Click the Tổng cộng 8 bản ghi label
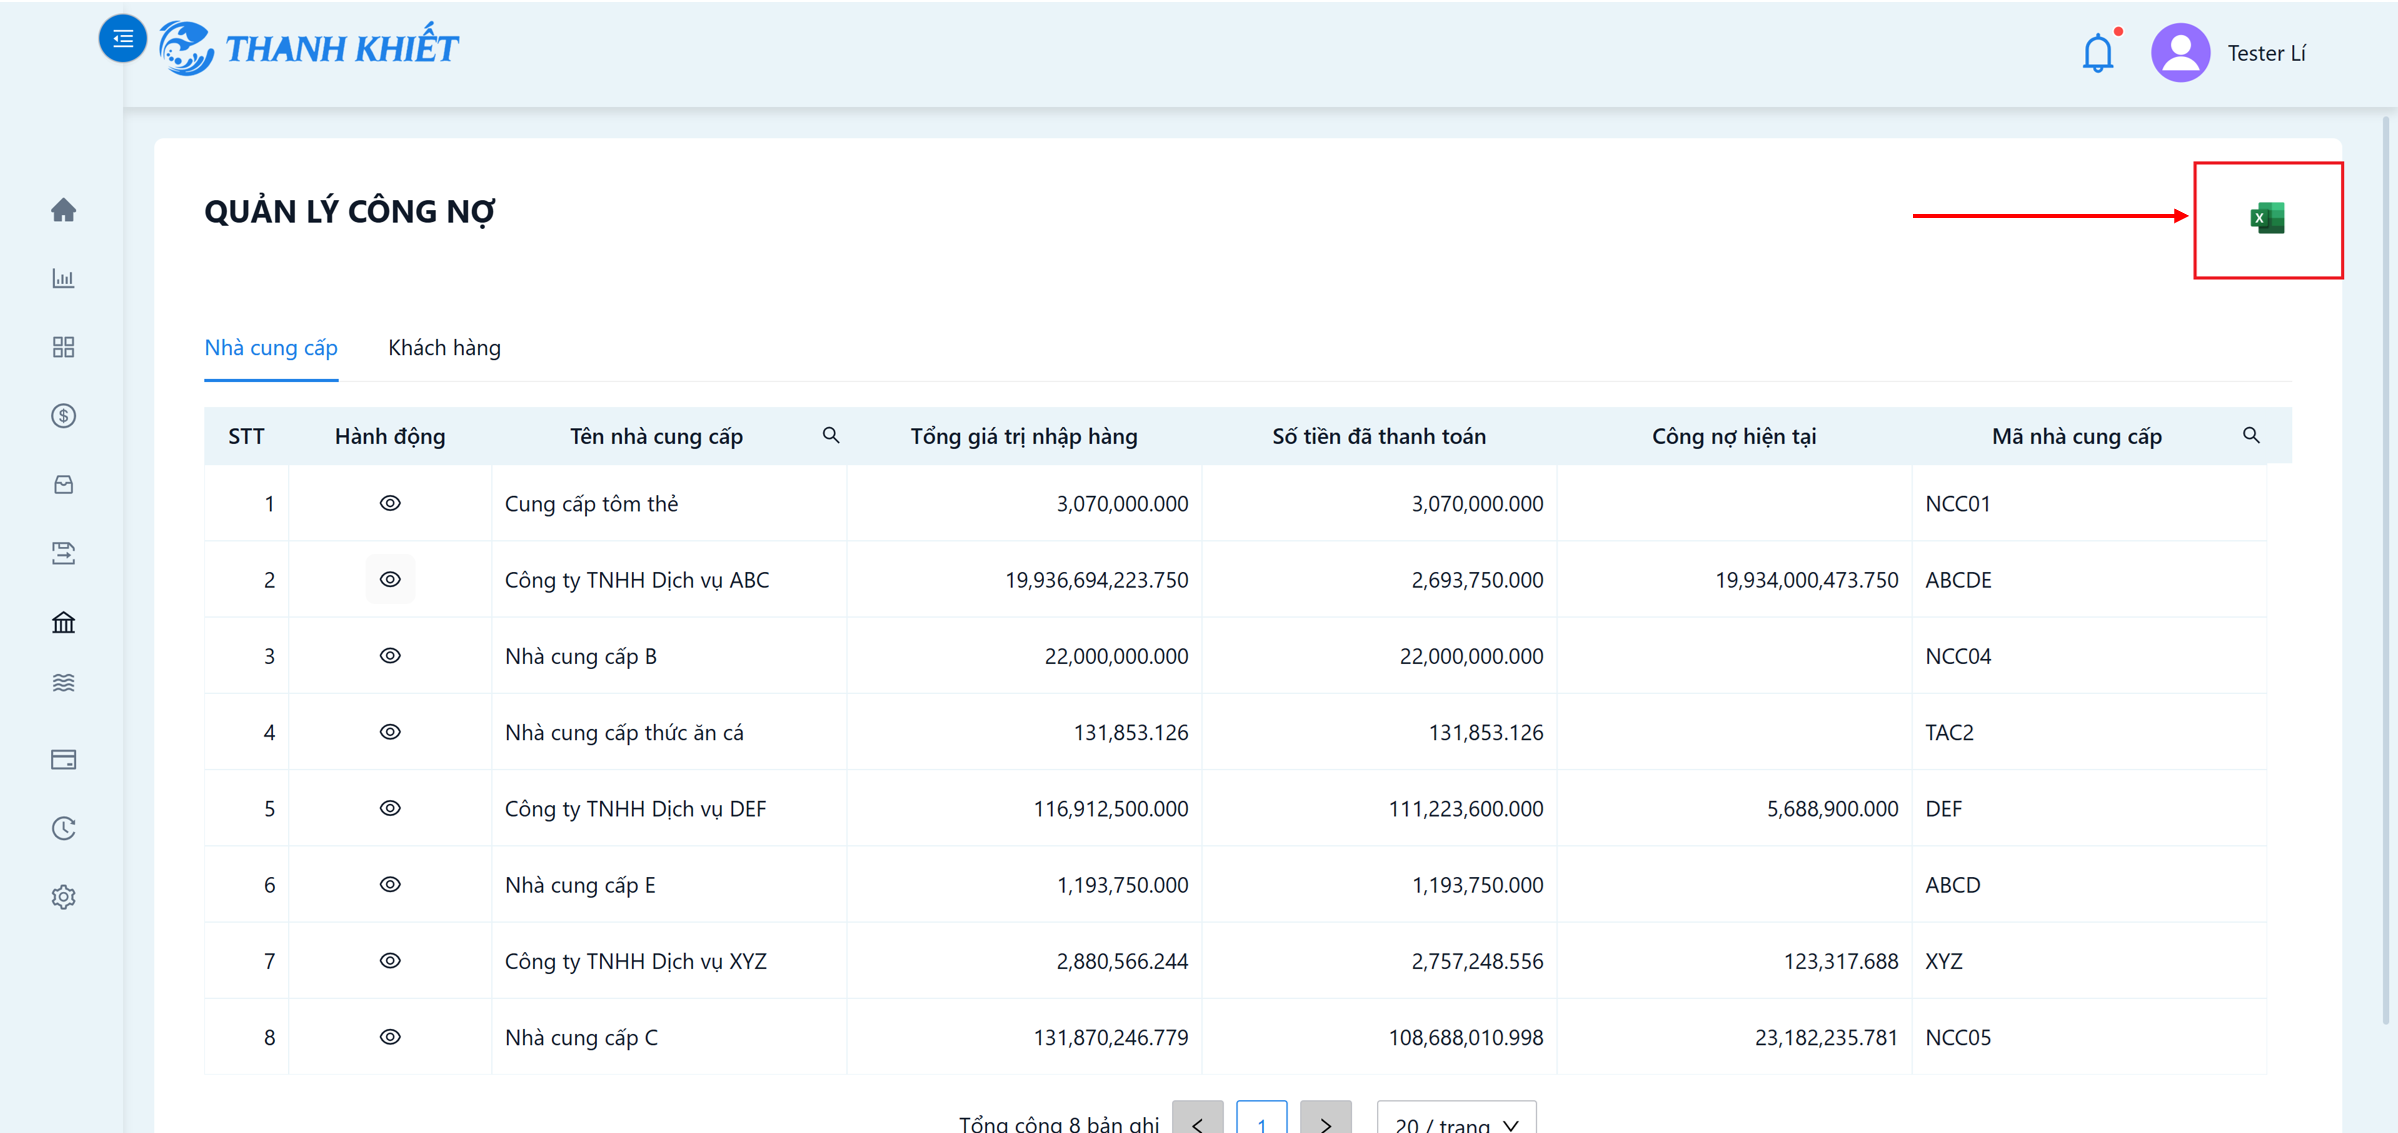 1059,1123
